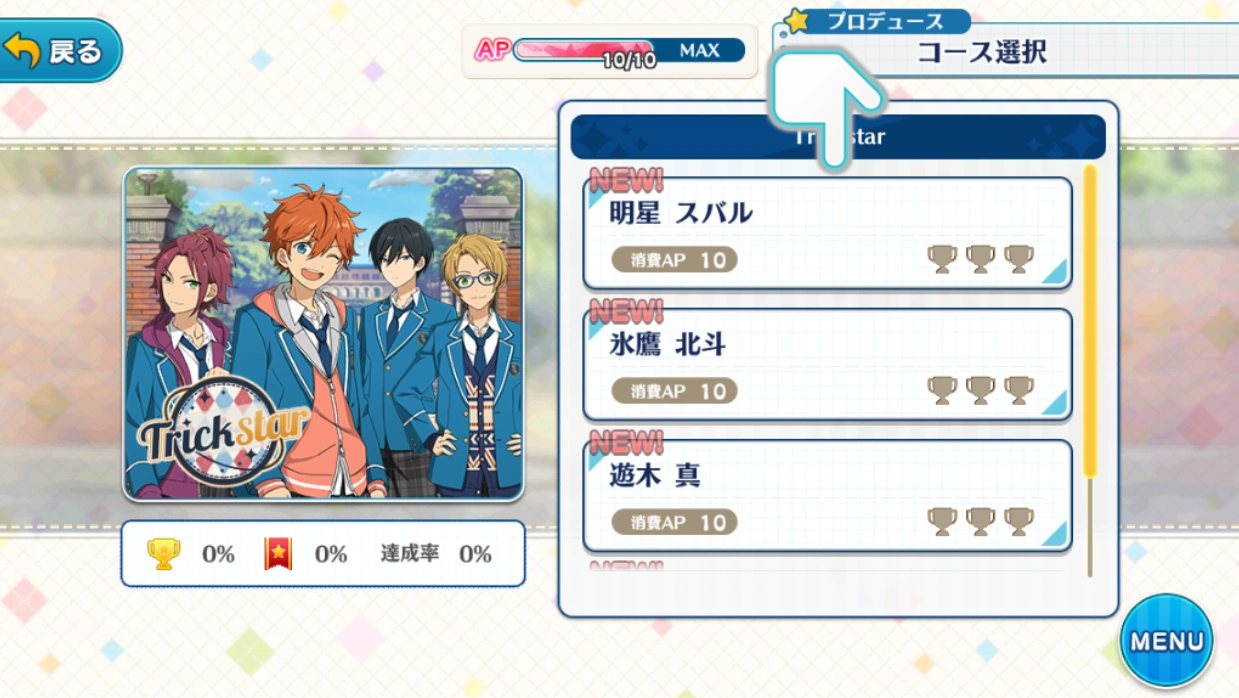1239x698 pixels.
Task: Click 消費AP 10 badge for 明星 スバル
Action: tap(674, 260)
